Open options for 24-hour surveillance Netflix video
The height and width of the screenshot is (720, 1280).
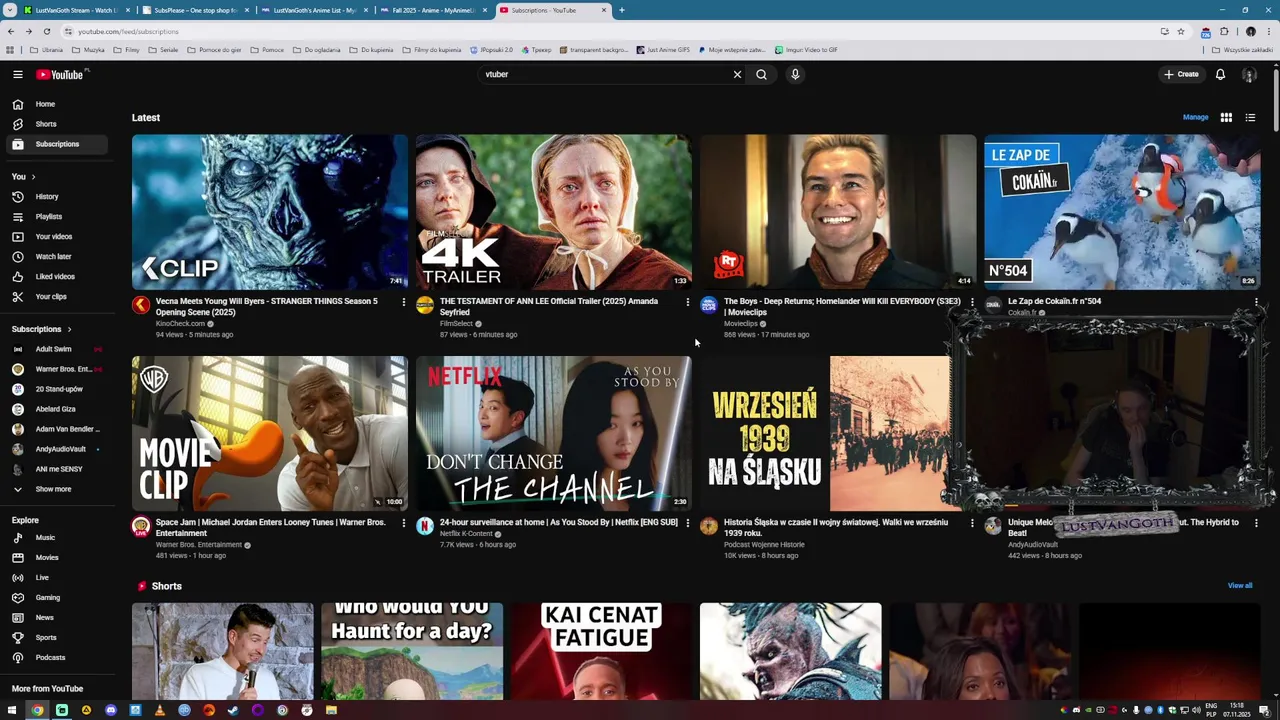(x=688, y=523)
